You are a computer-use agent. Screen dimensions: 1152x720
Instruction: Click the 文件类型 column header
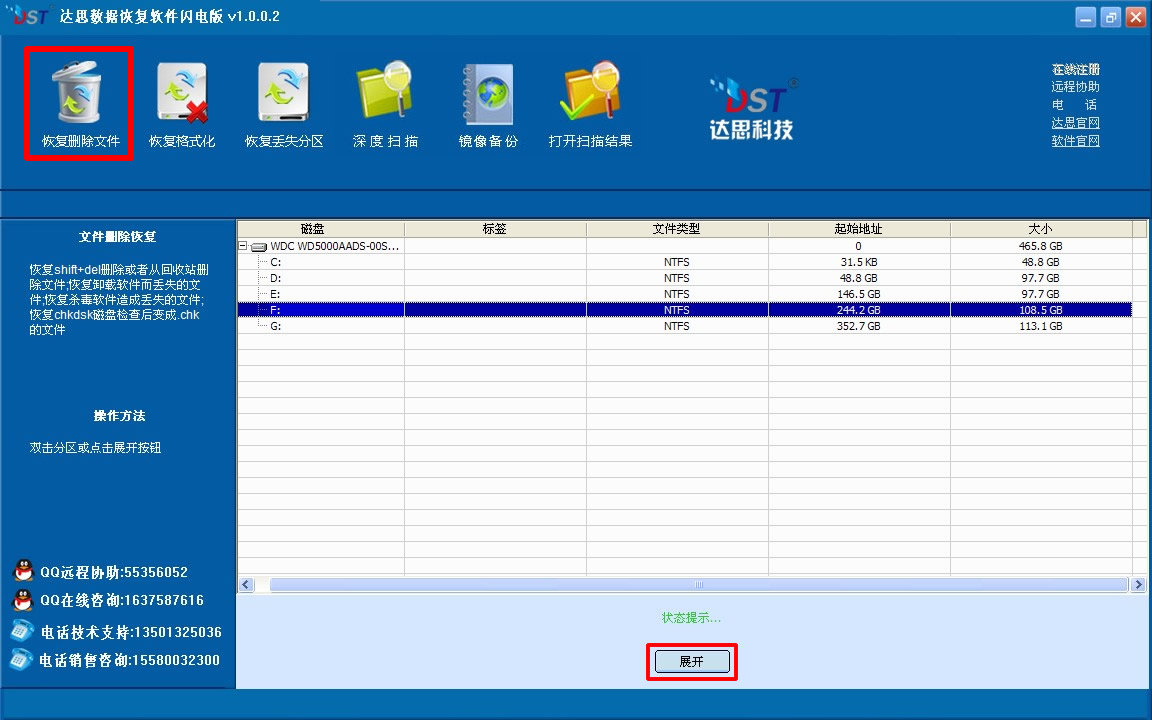pyautogui.click(x=677, y=229)
